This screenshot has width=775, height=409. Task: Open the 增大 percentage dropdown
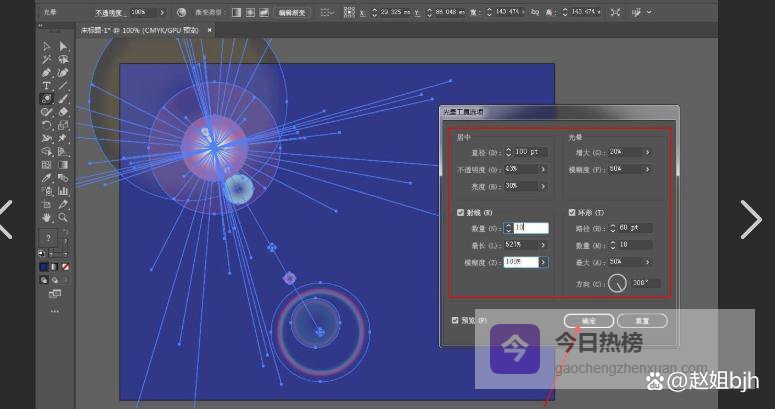(647, 152)
